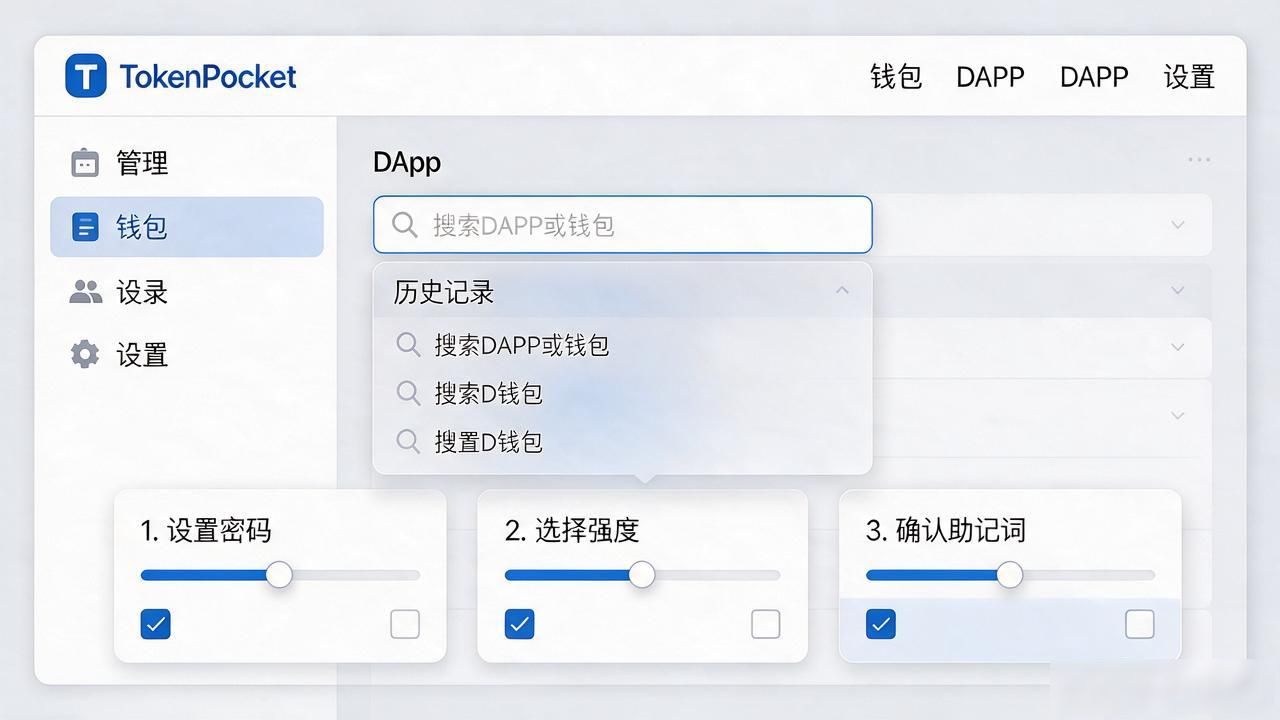Click the magnifier icon in search box
Screen dimensions: 1280x720
(x=405, y=224)
